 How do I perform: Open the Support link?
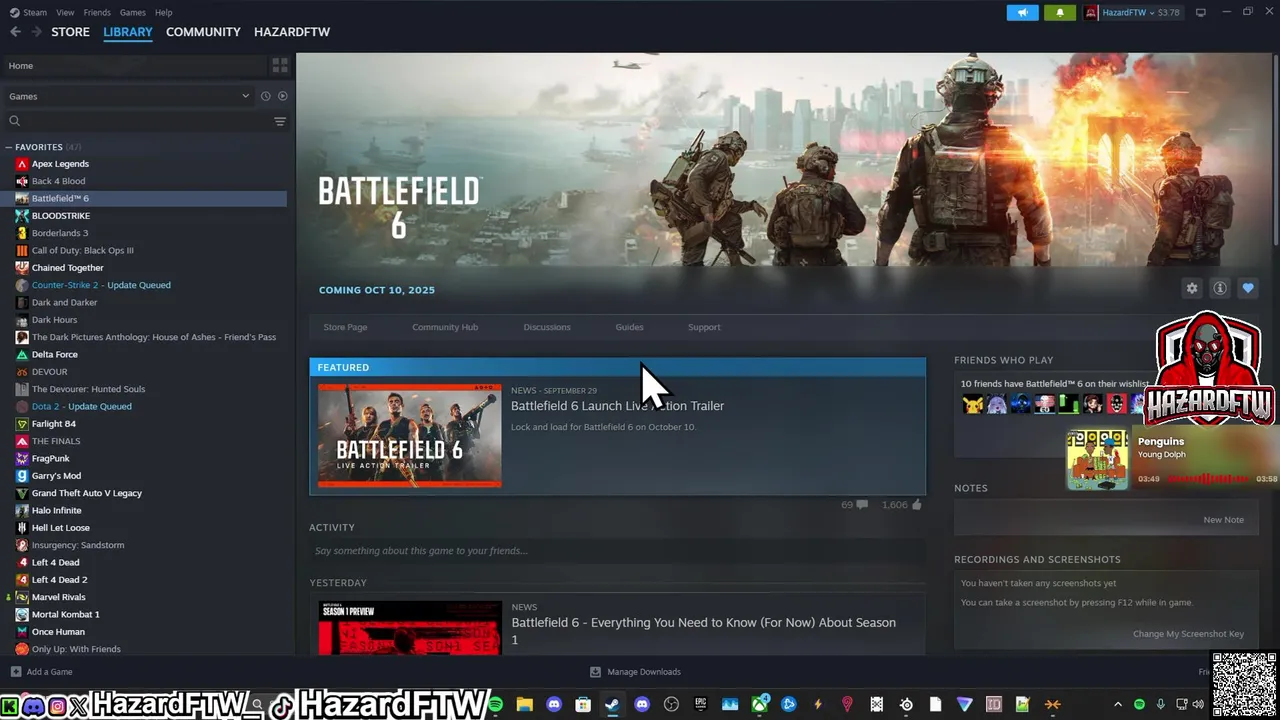(704, 327)
